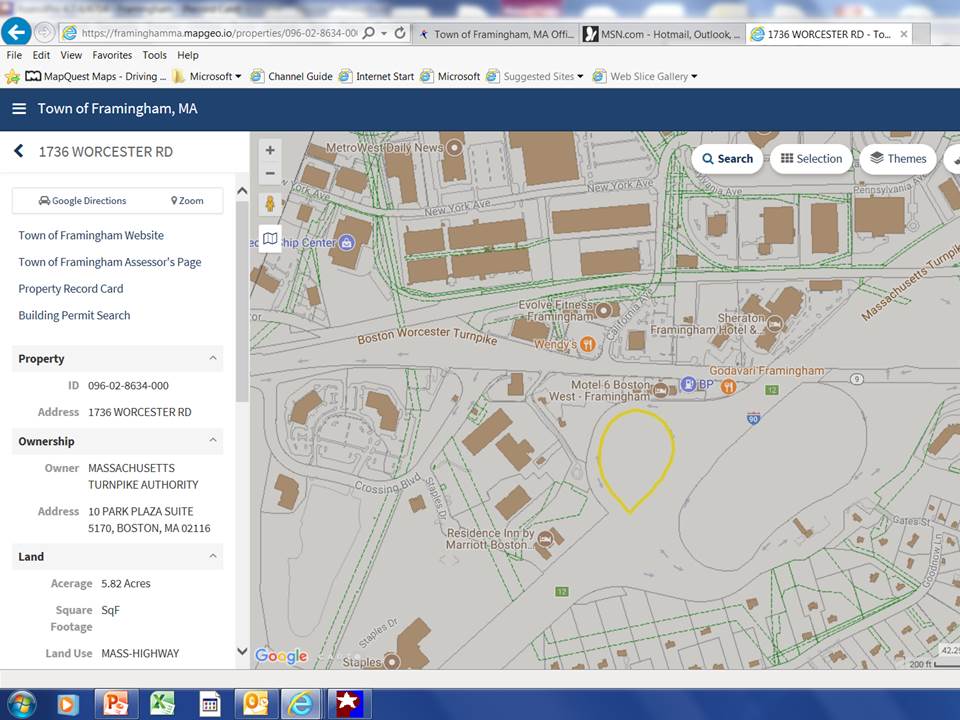The height and width of the screenshot is (720, 960).
Task: Open the basemap map-fold icon
Action: click(x=270, y=238)
